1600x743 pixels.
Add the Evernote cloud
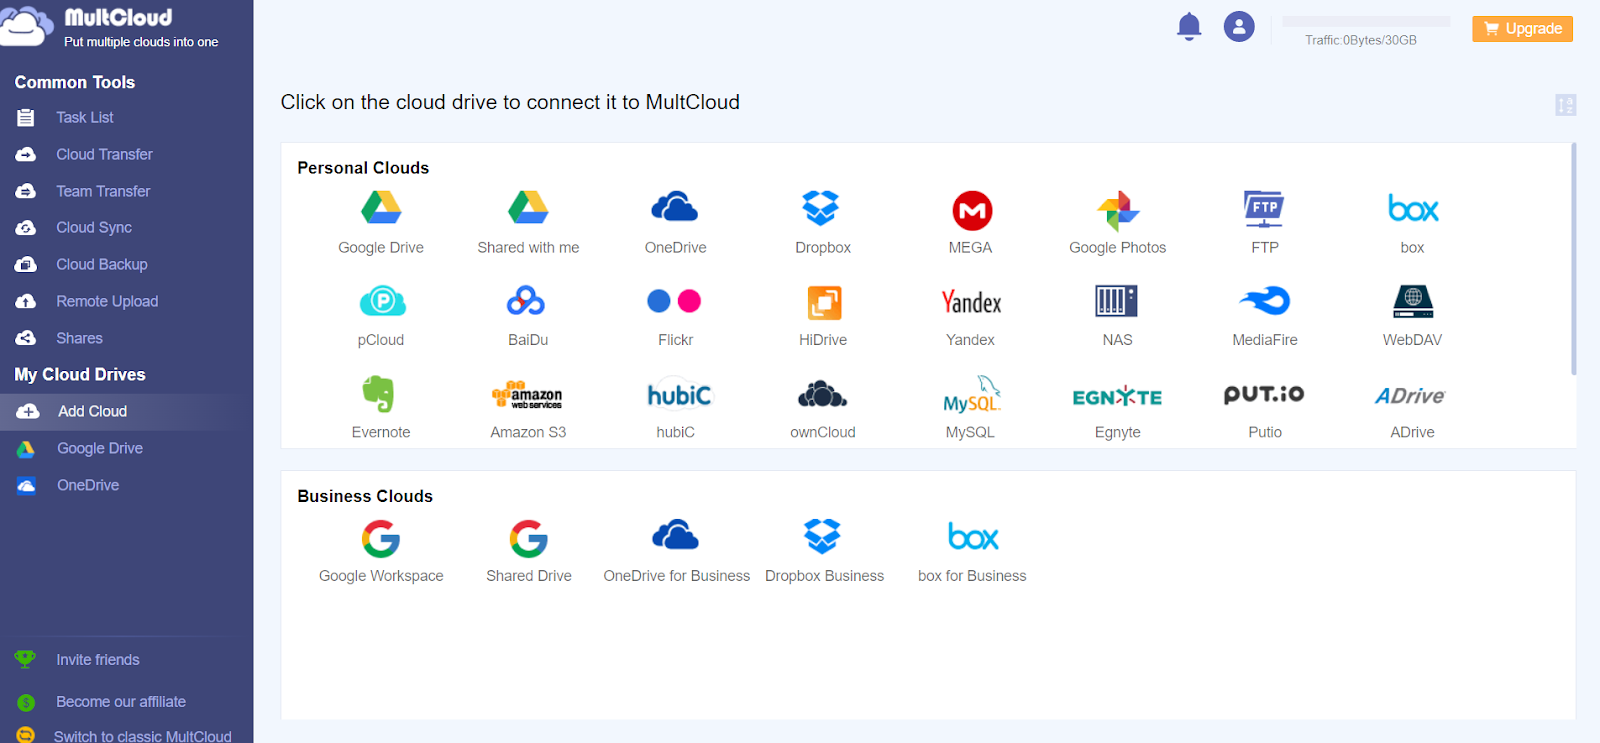[x=379, y=394]
